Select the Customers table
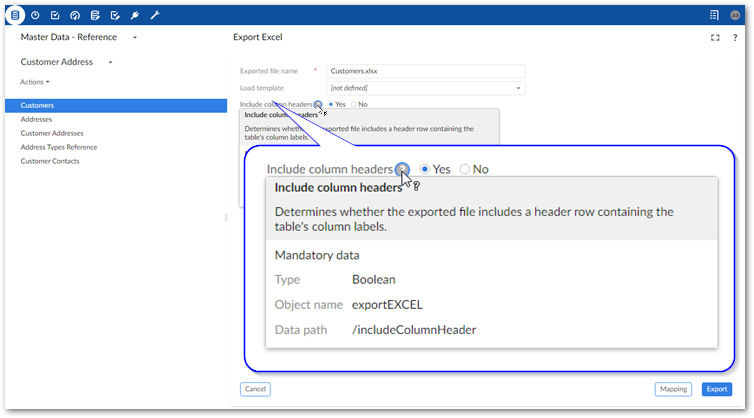754x418 pixels. pyautogui.click(x=116, y=105)
